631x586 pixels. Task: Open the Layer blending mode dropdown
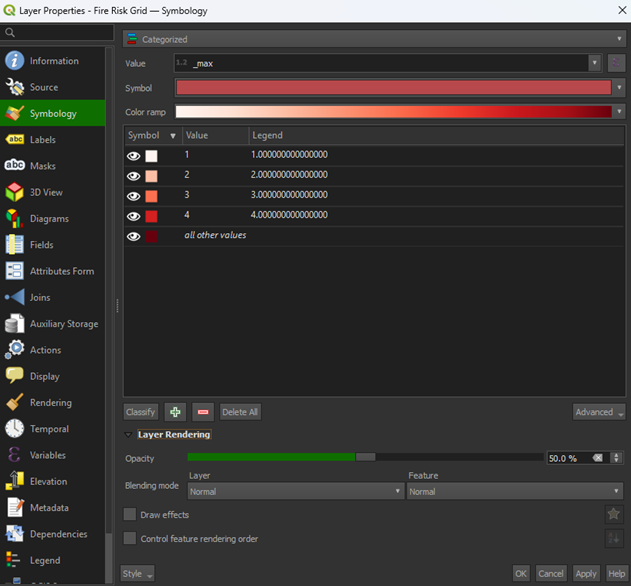[x=295, y=491]
